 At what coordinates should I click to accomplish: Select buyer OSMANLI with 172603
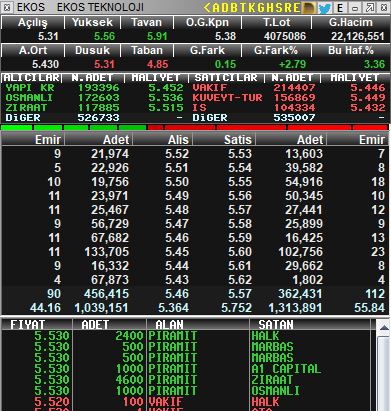click(95, 98)
